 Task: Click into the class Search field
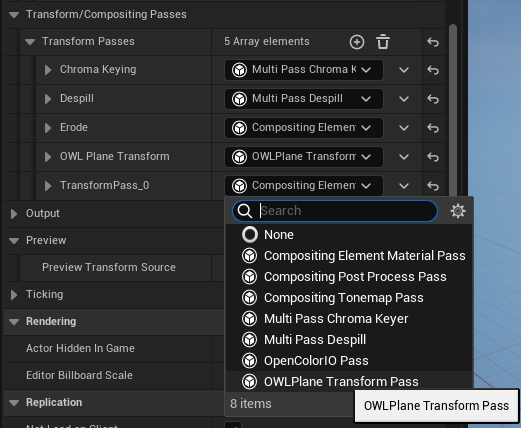[335, 211]
